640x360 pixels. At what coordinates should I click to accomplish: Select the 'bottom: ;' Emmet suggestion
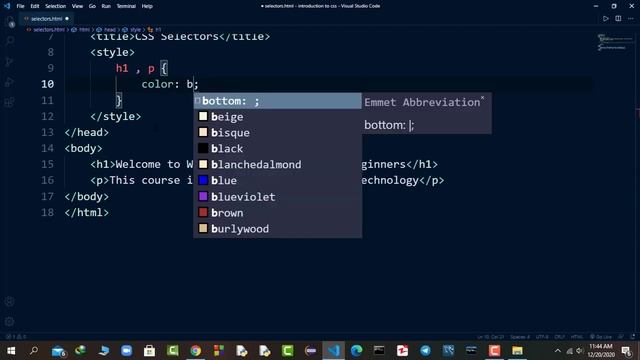278,101
